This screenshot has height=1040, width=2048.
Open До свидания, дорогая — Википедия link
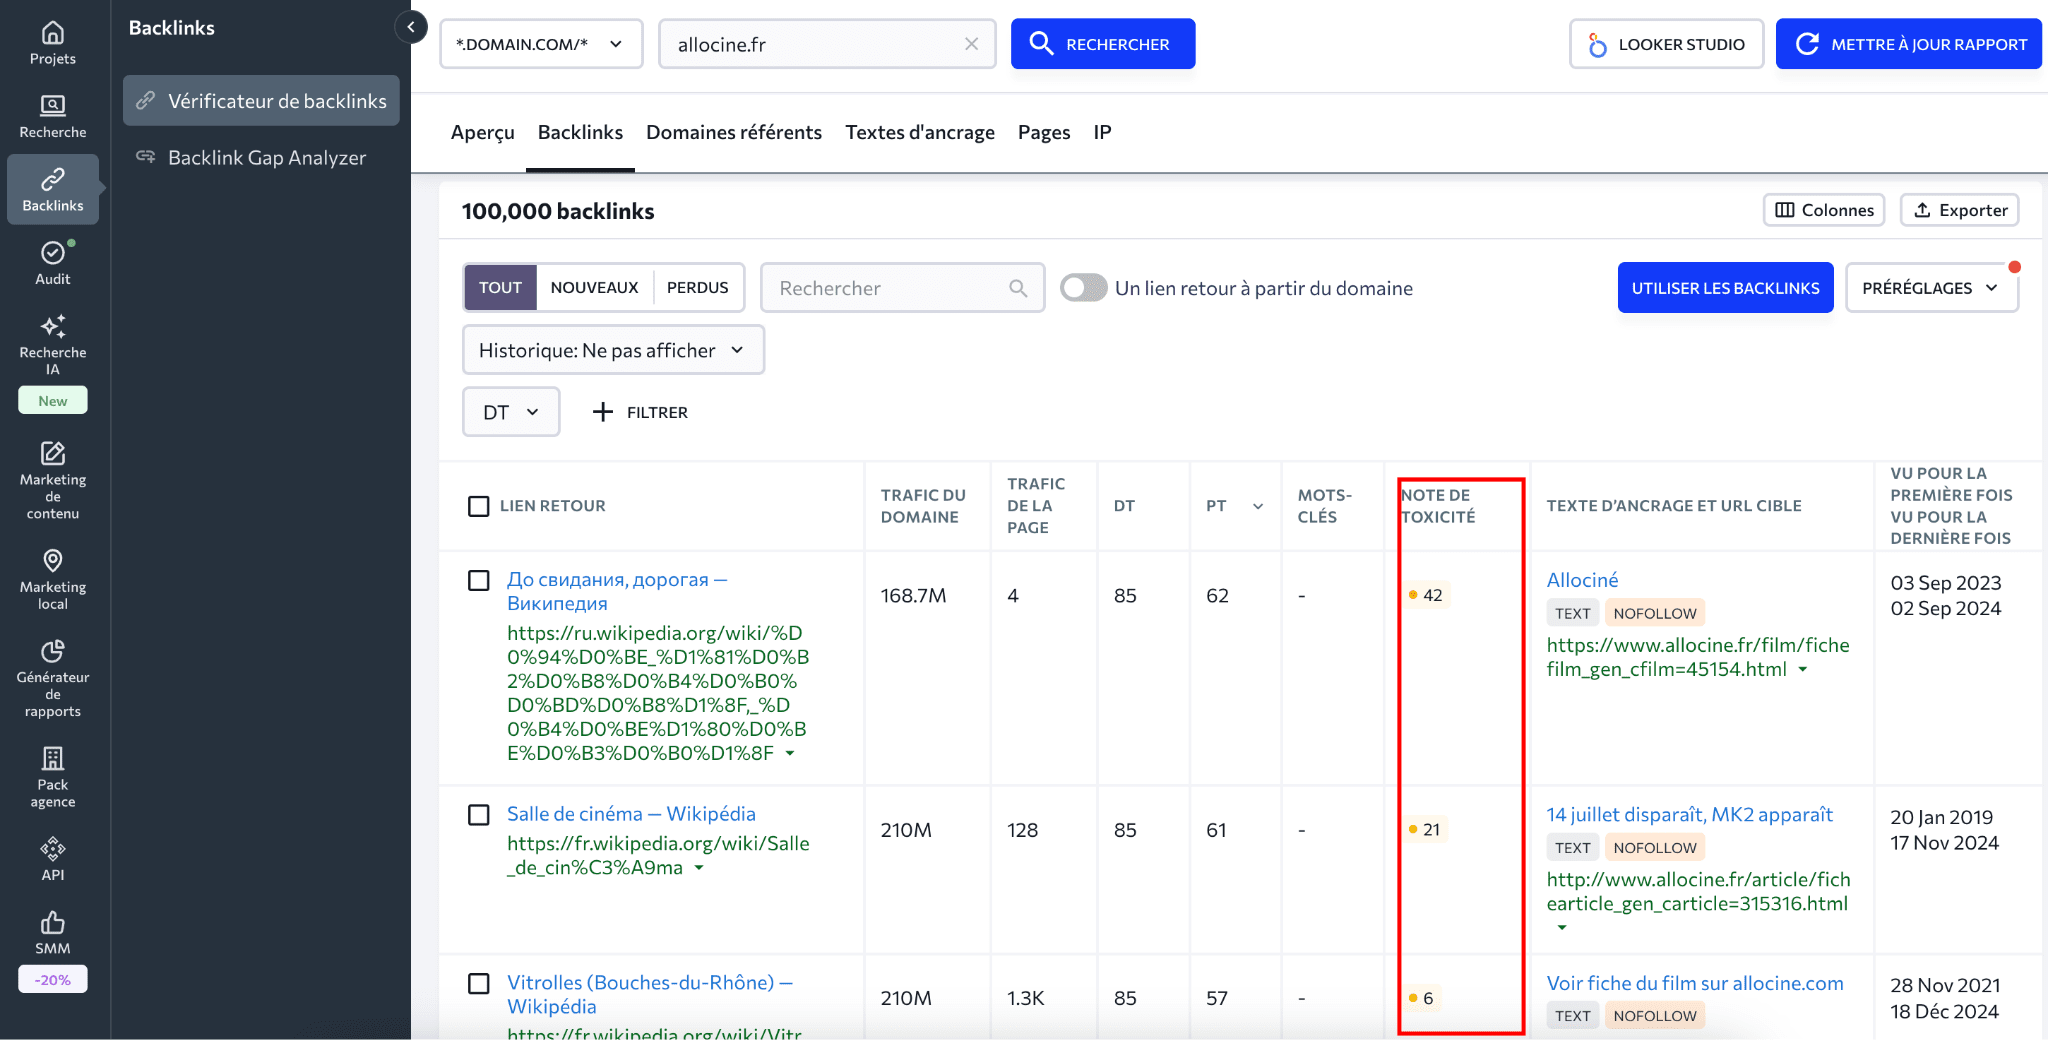click(617, 591)
